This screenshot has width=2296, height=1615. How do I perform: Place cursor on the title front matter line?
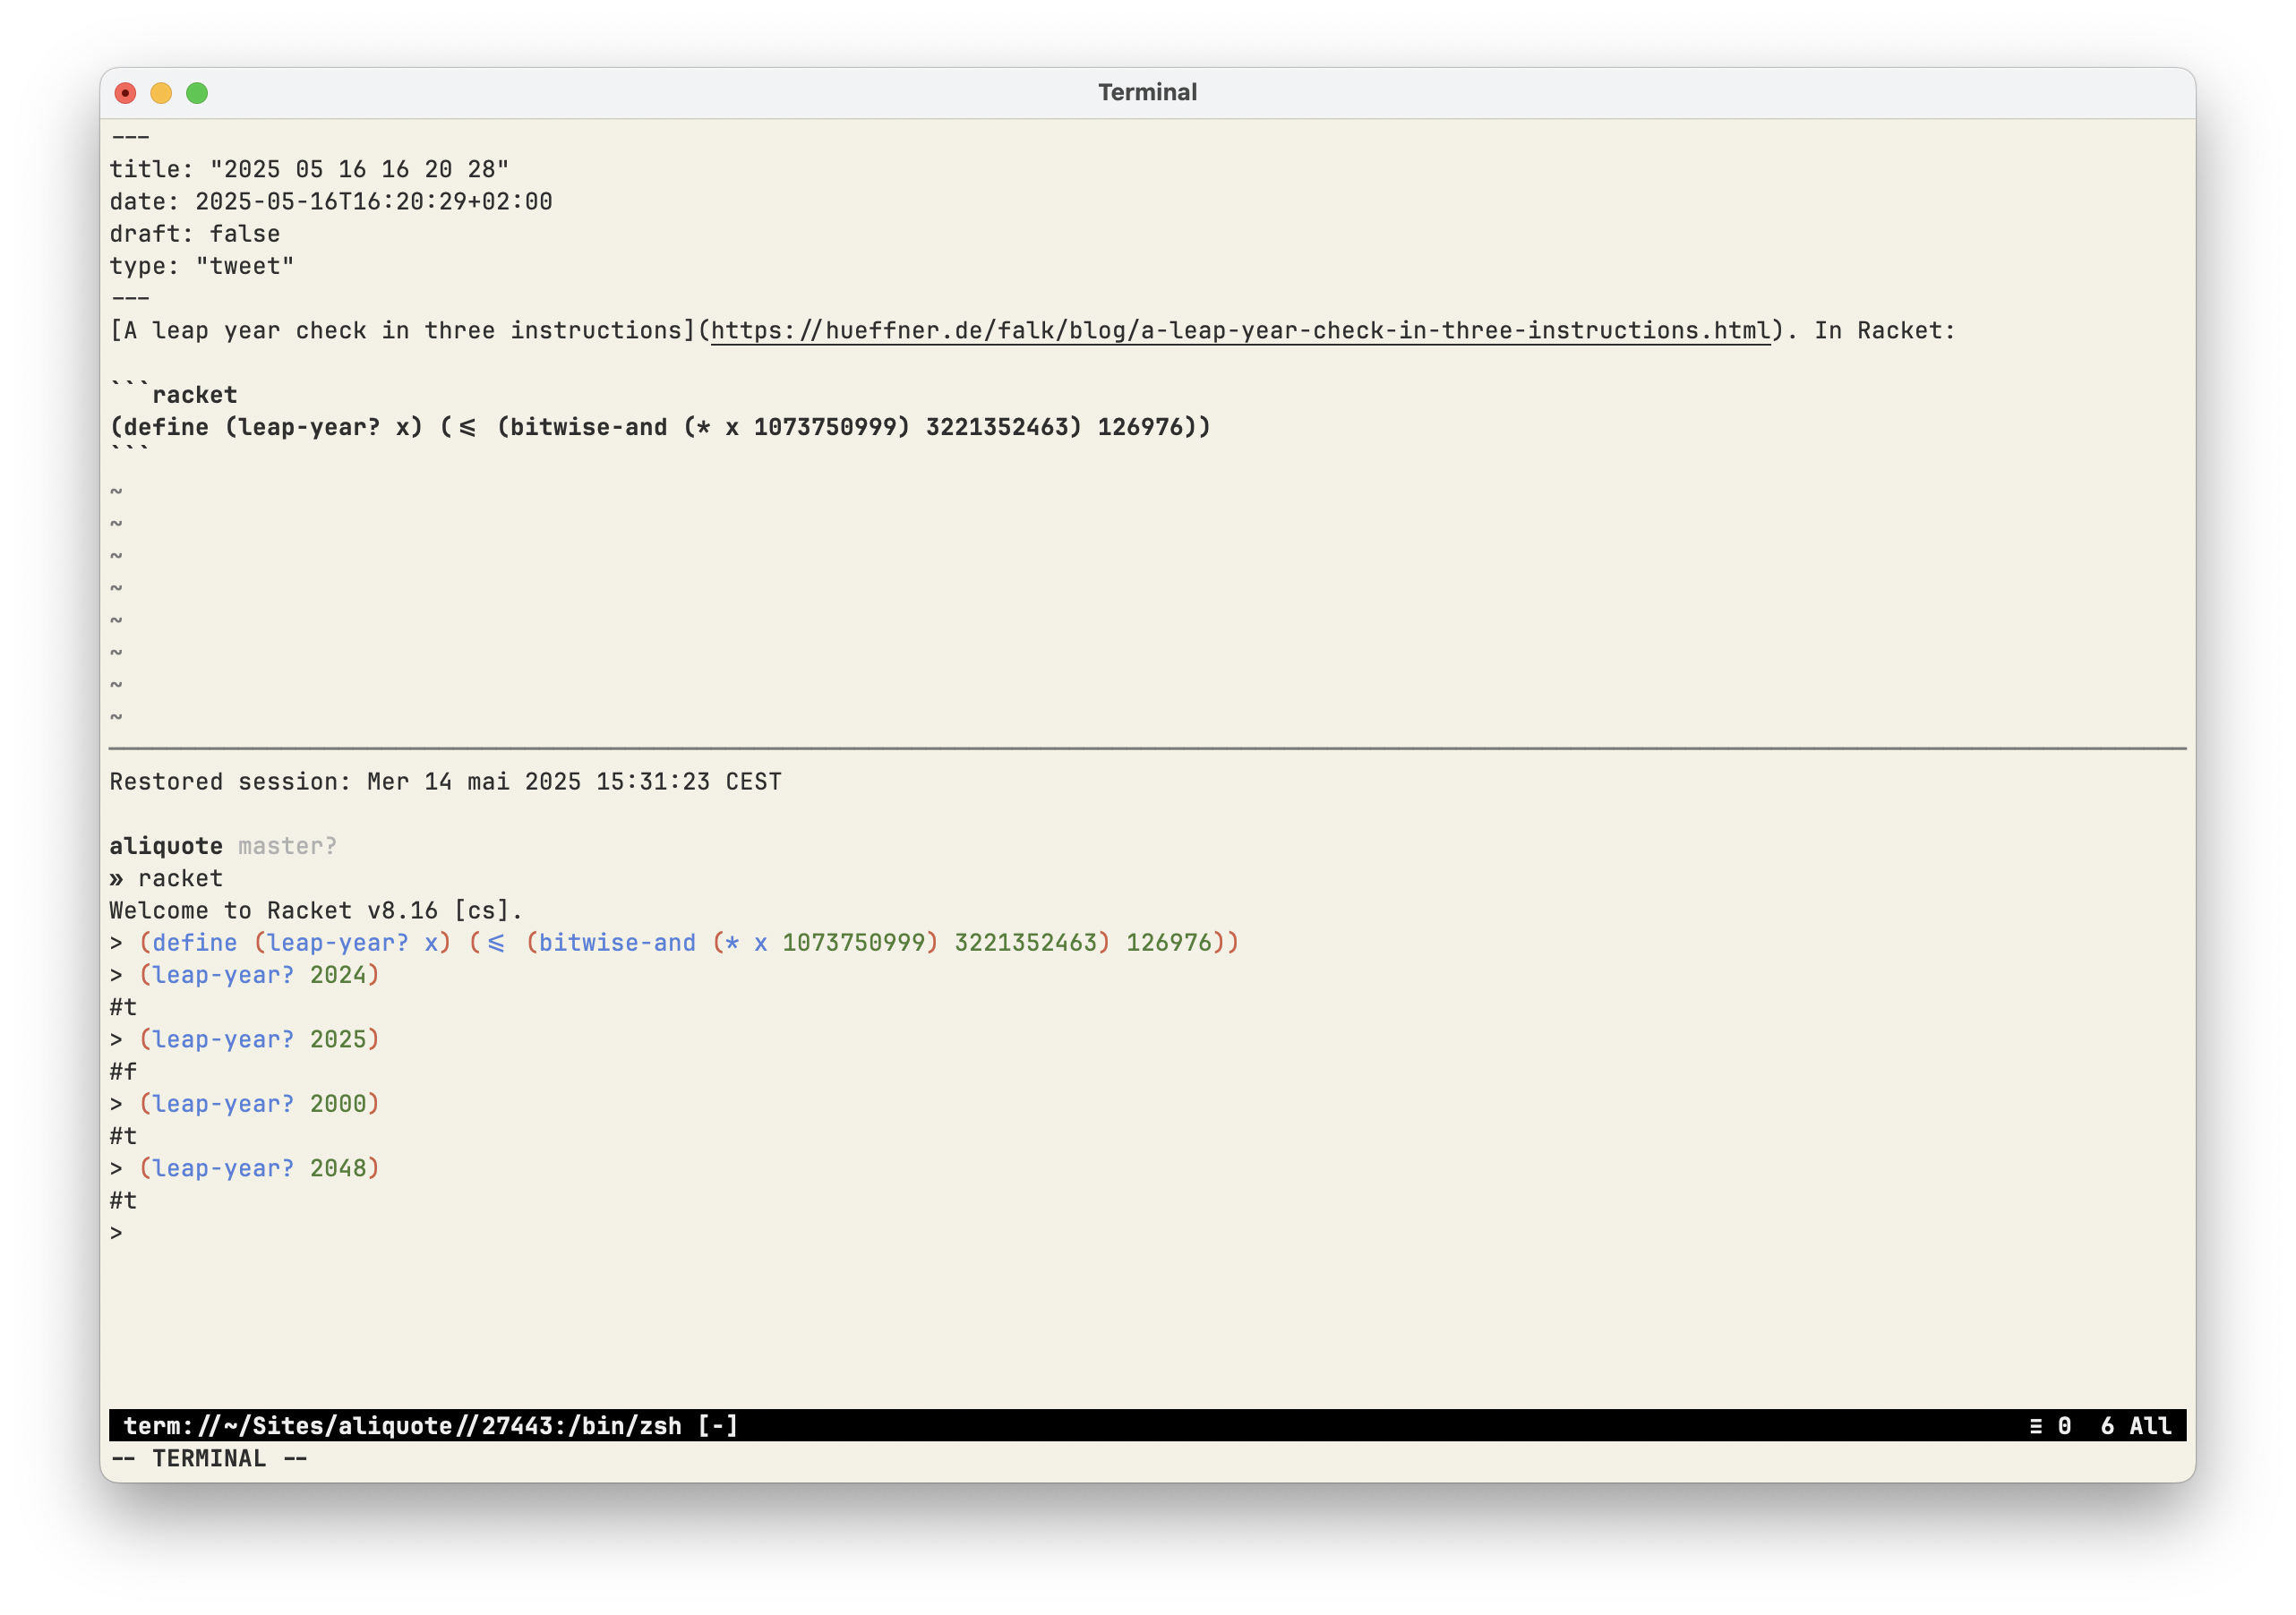(x=309, y=170)
